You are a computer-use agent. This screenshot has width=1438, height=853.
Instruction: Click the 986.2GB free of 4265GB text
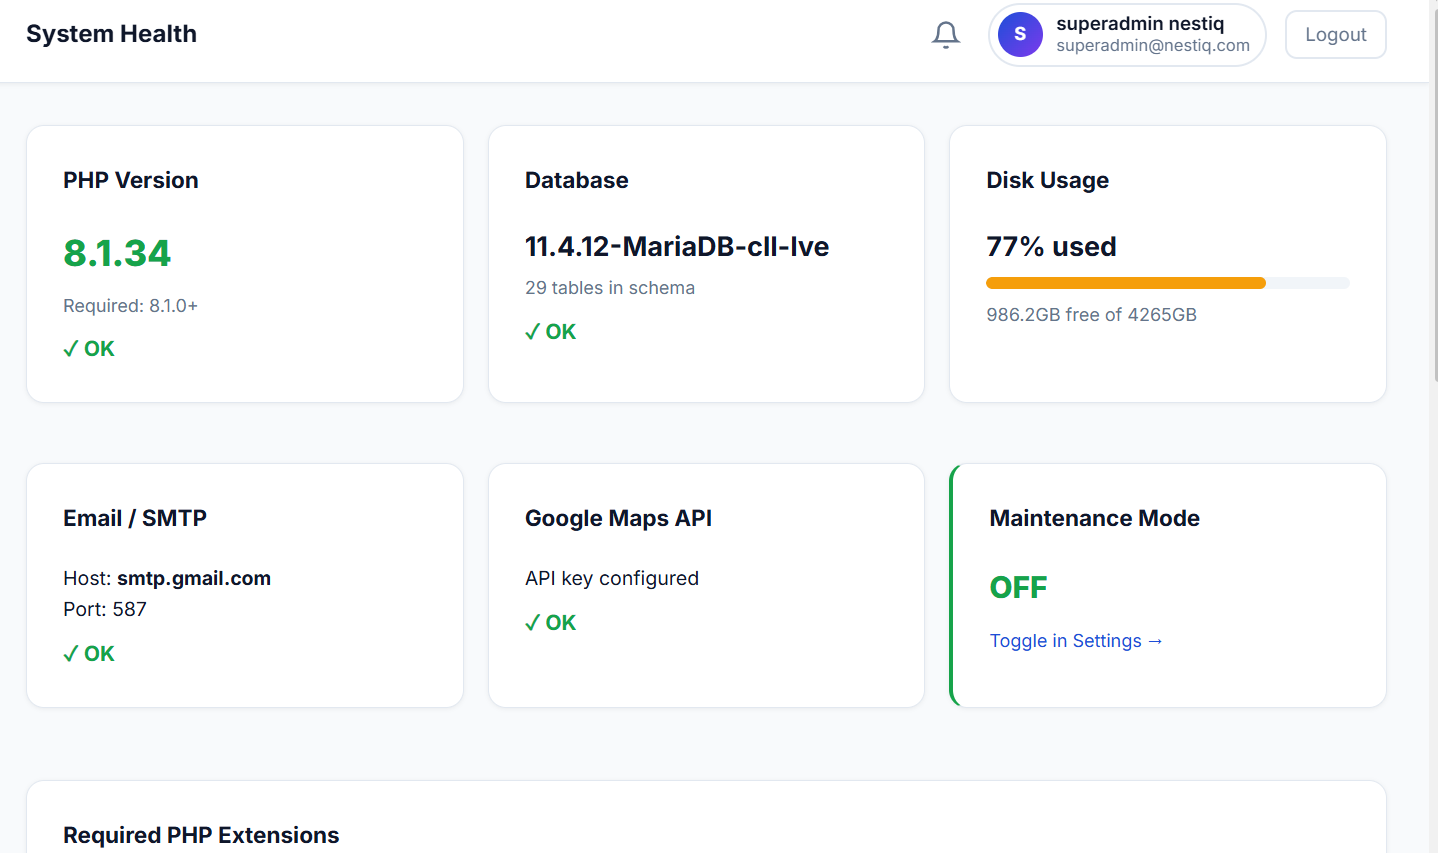click(1092, 315)
